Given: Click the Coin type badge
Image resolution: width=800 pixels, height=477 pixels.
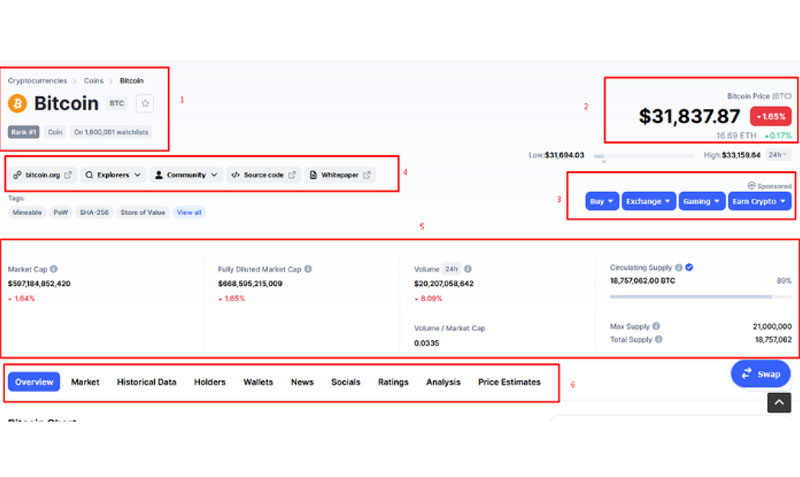Looking at the screenshot, I should [55, 132].
